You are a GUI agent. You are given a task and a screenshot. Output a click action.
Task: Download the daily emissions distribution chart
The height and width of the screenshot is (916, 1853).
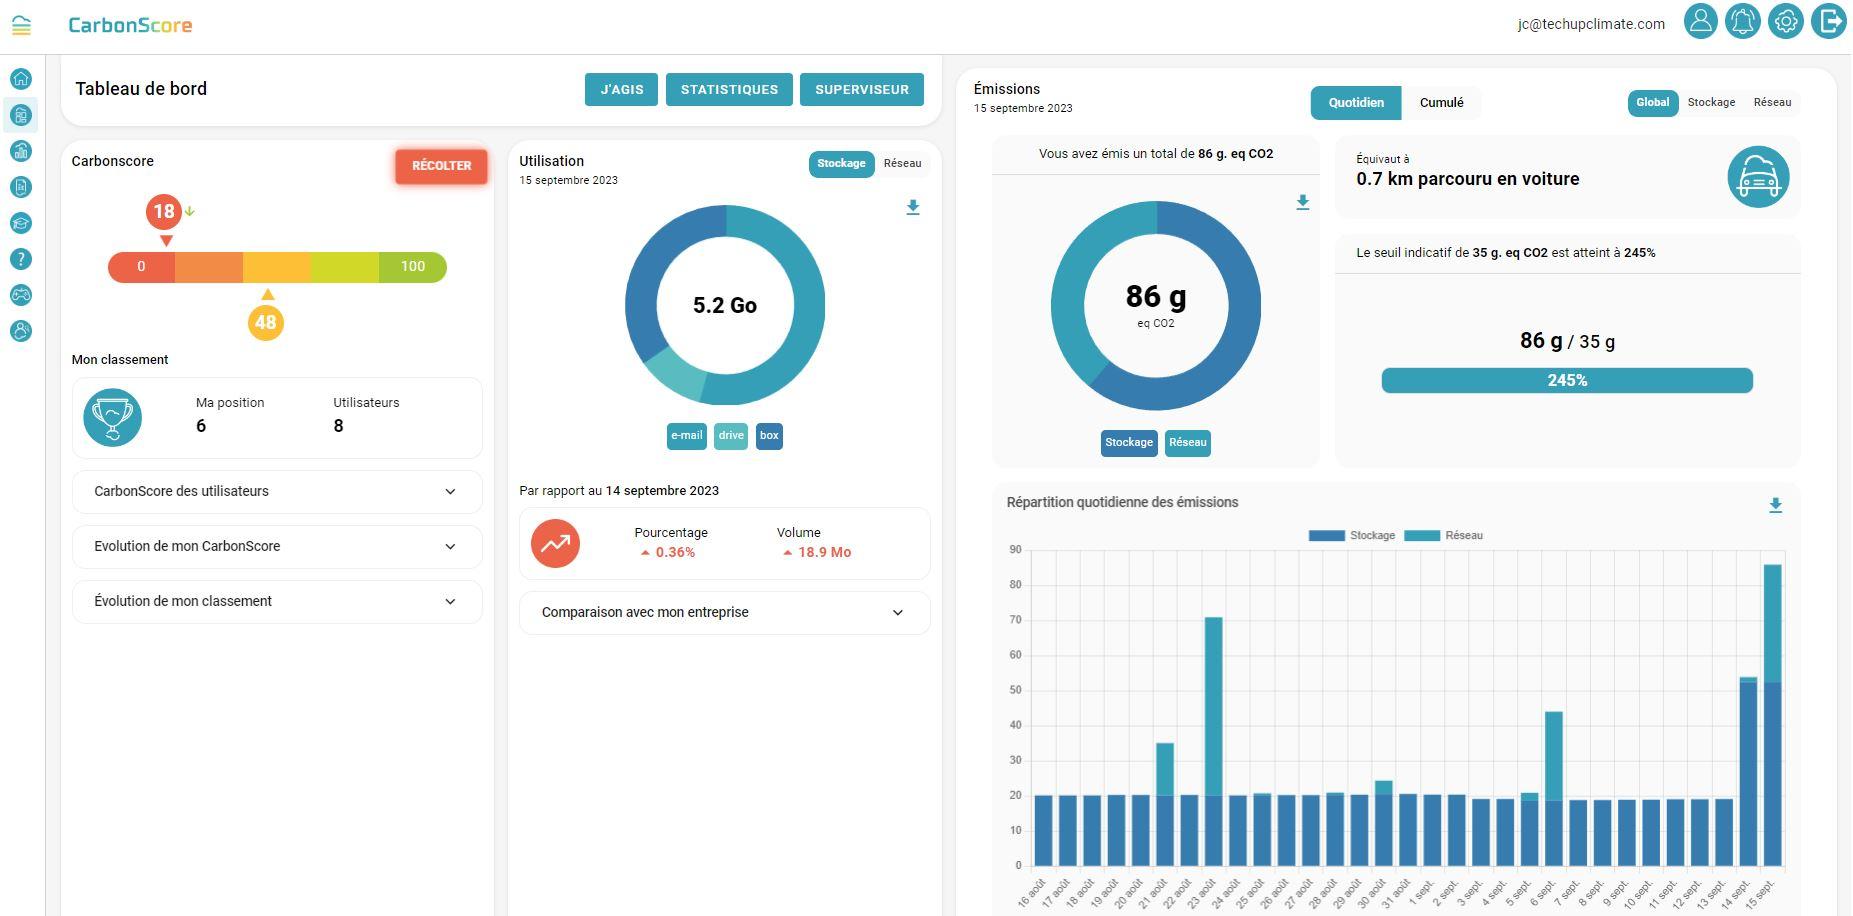[1775, 506]
